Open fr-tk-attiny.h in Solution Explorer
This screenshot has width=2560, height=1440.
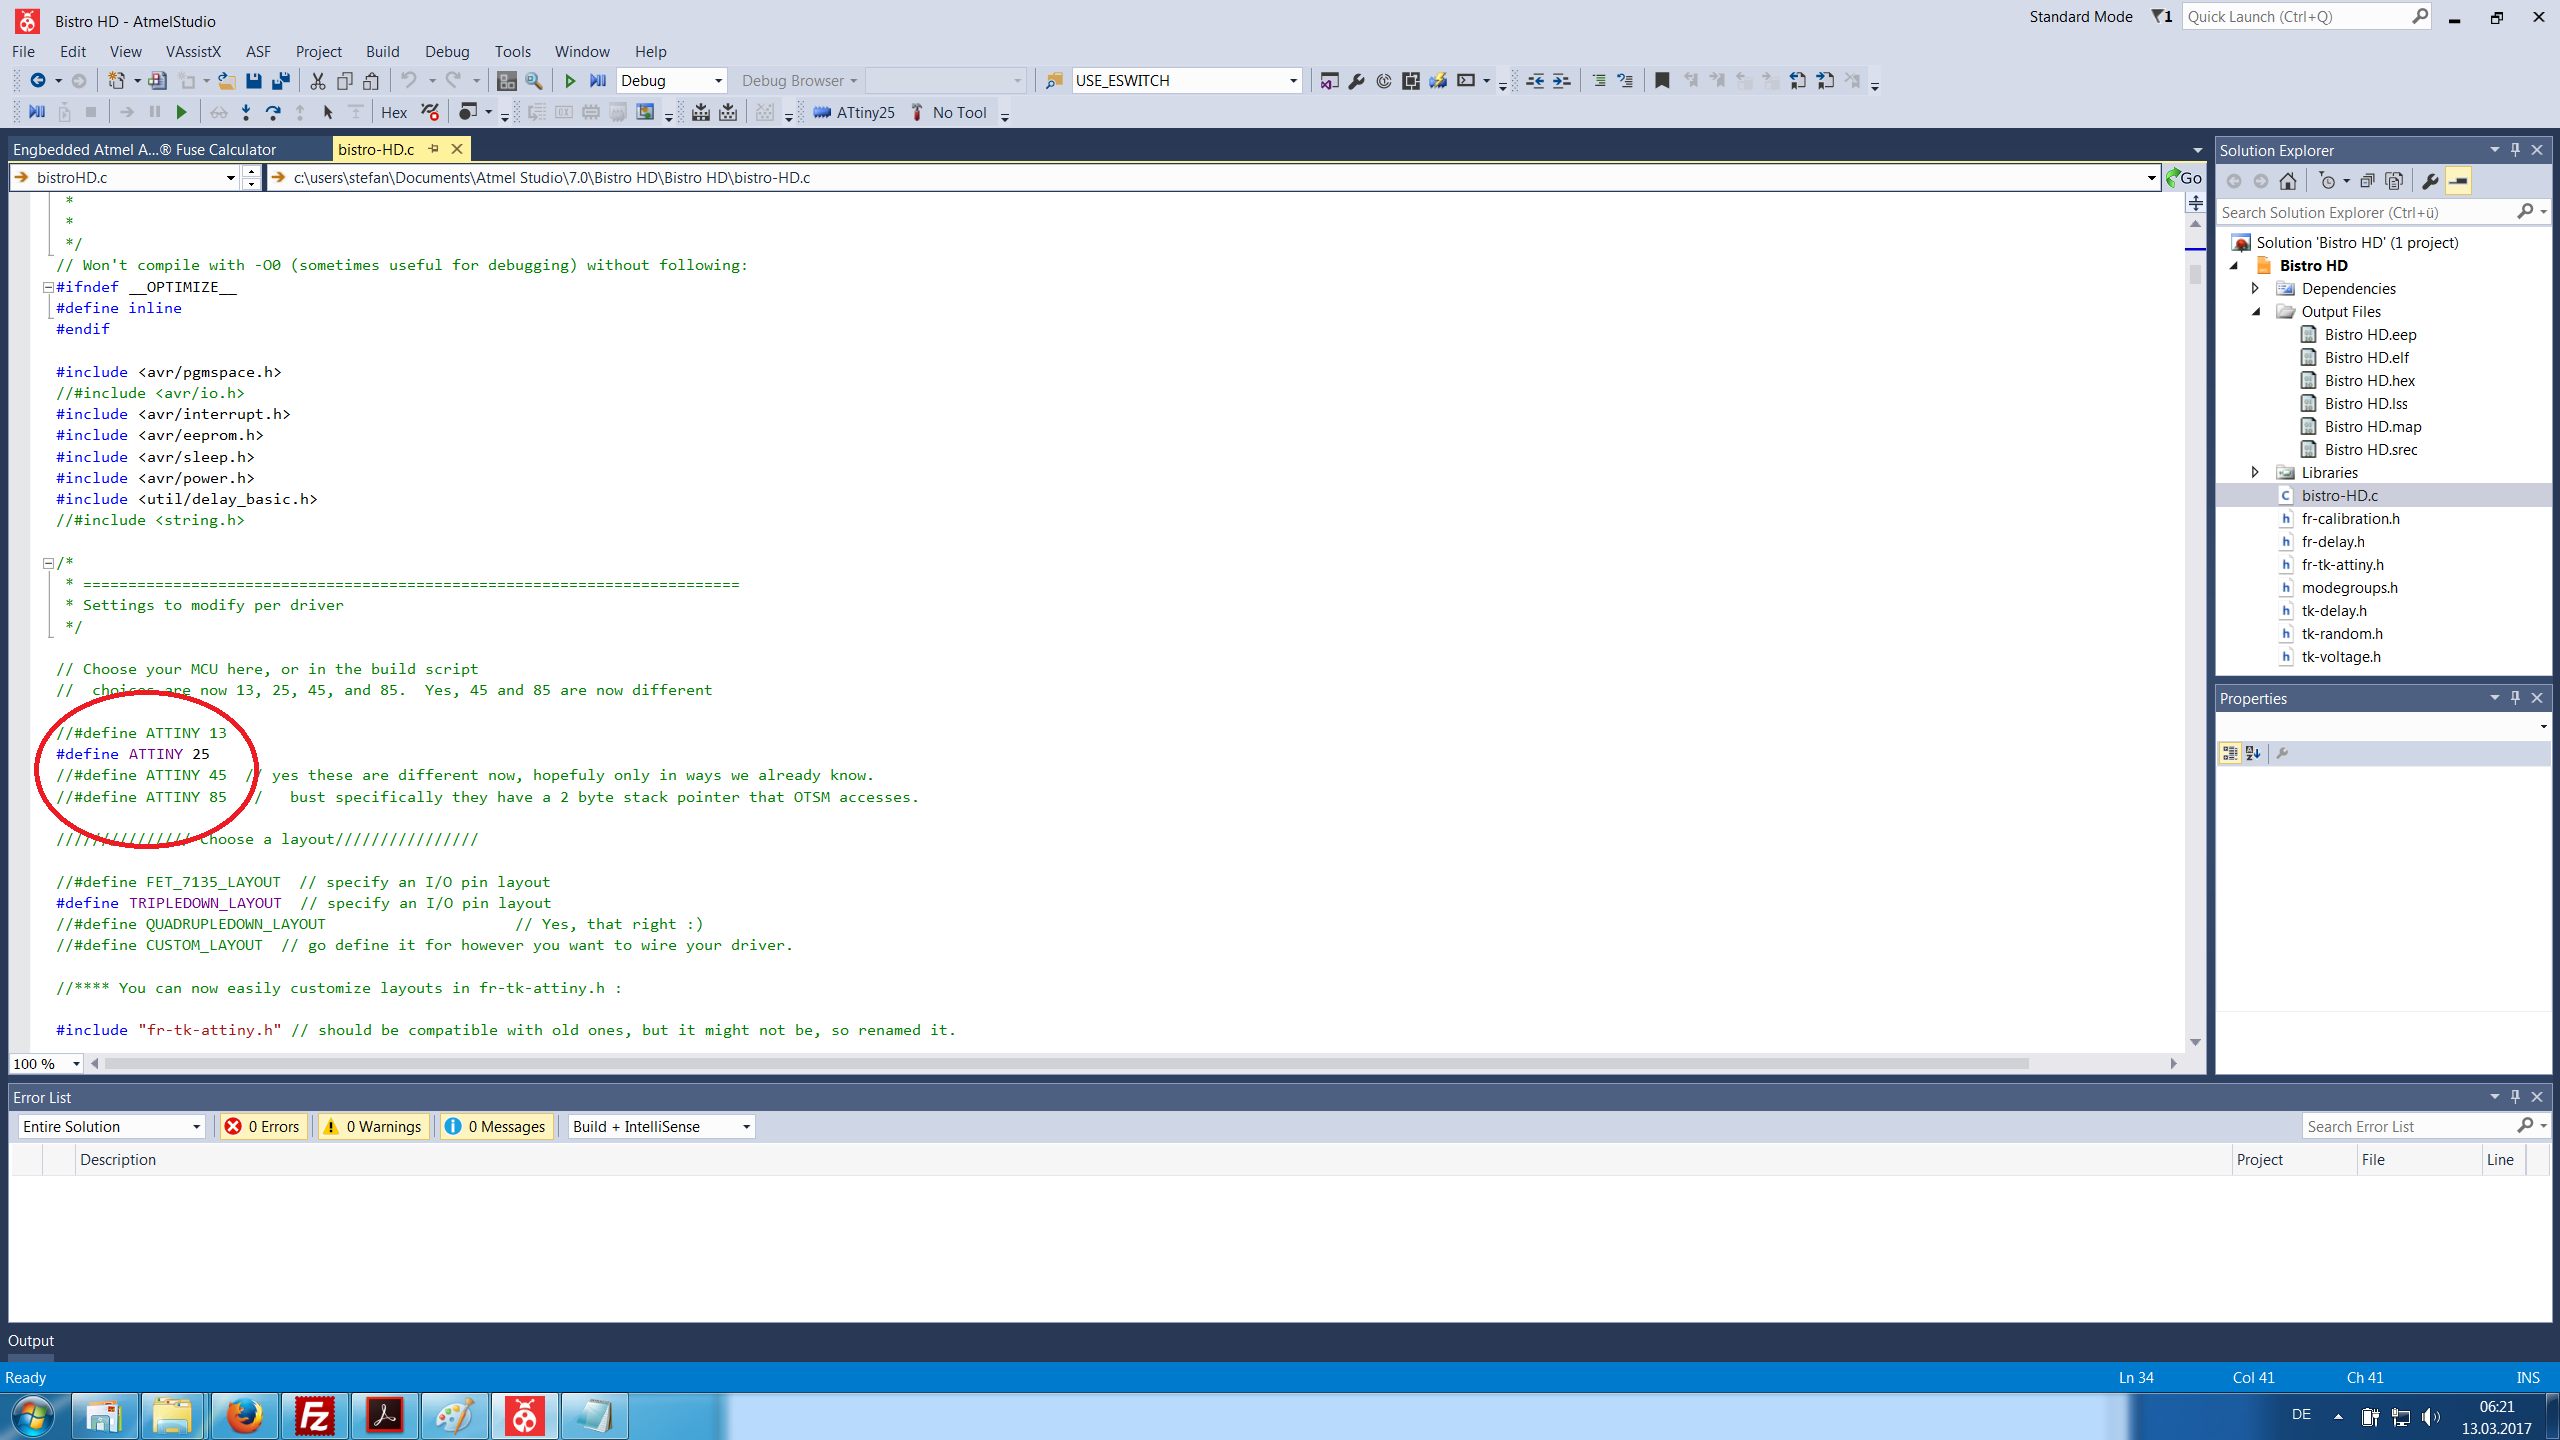coord(2342,565)
